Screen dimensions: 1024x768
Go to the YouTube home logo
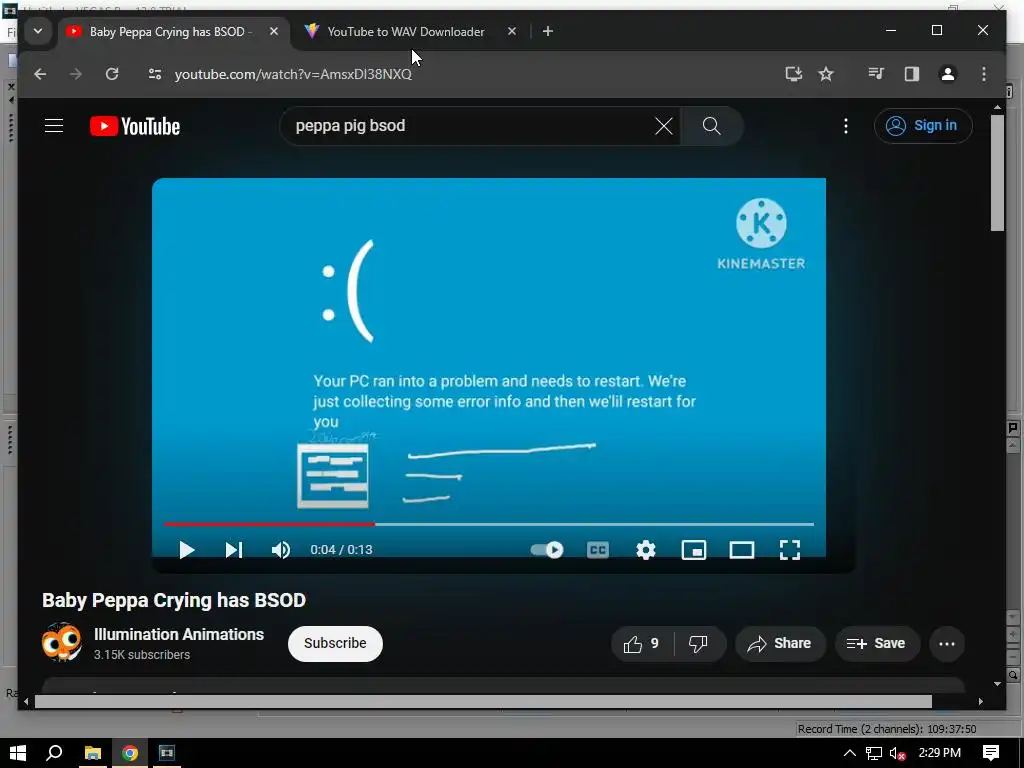tap(135, 126)
